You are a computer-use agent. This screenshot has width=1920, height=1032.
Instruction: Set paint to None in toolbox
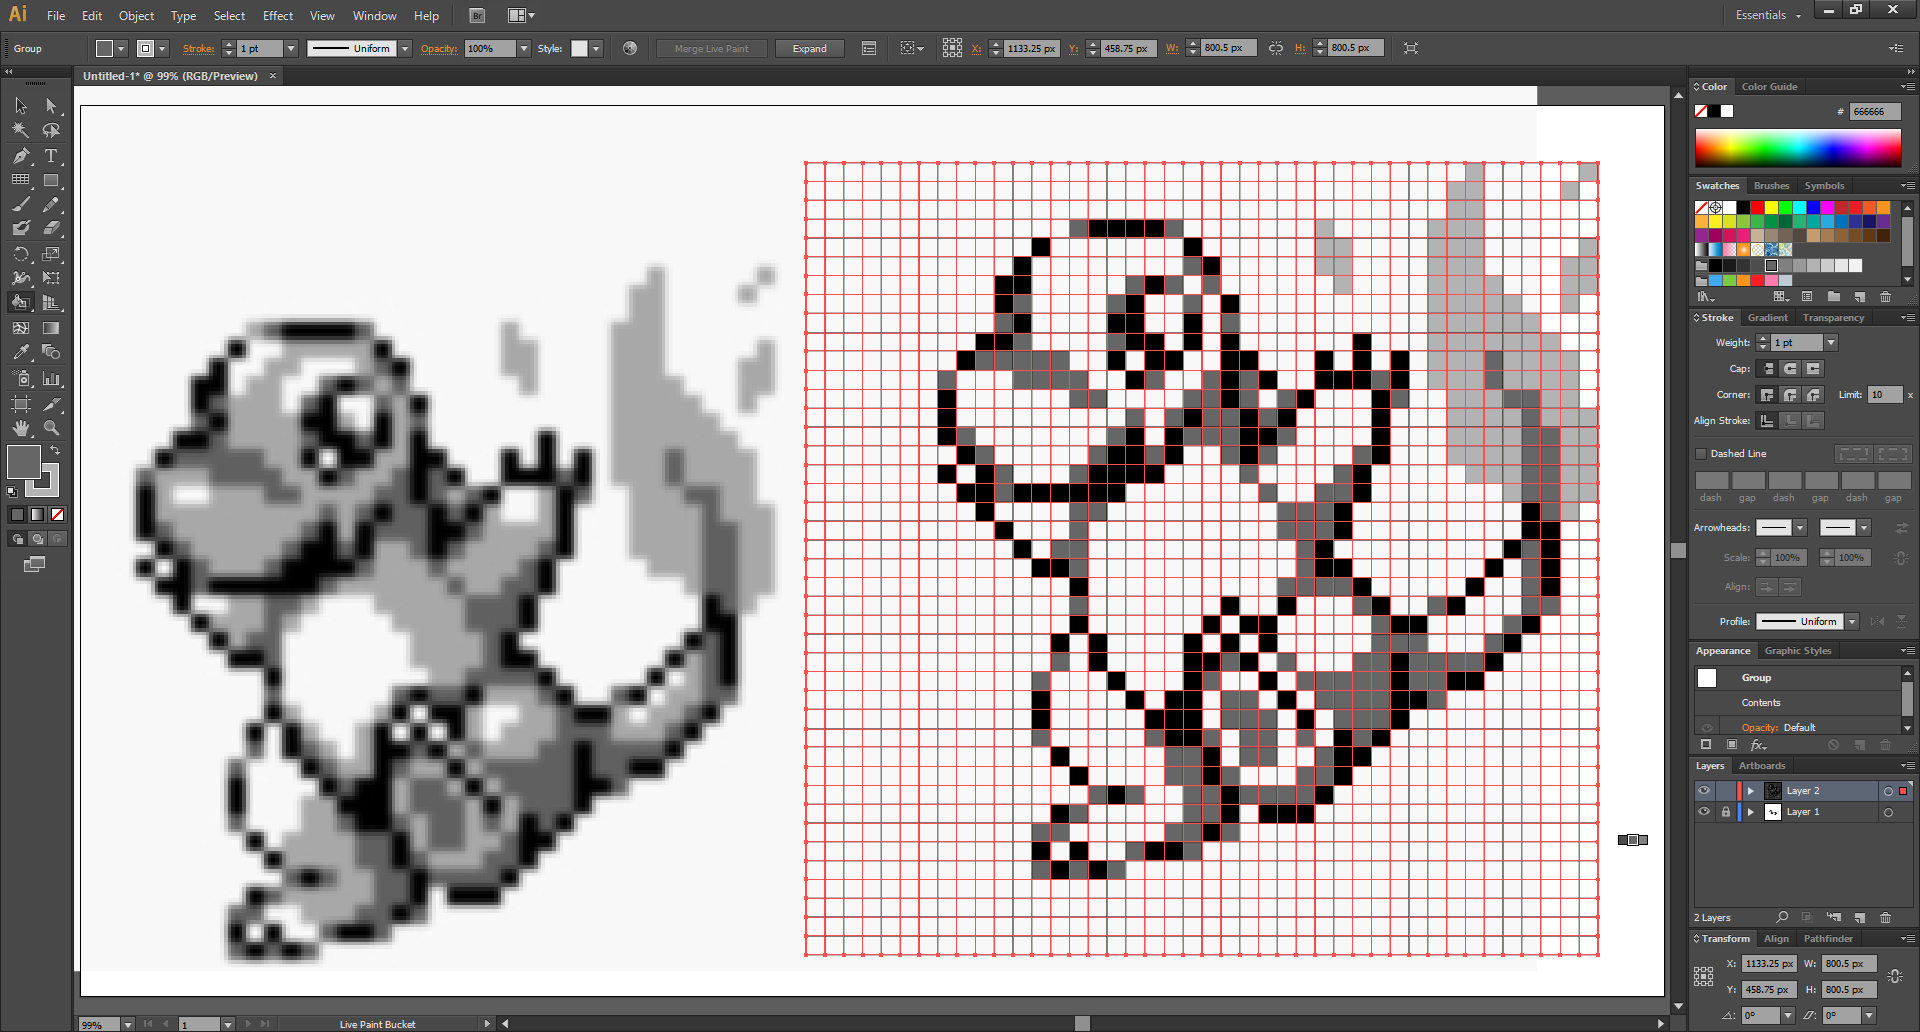[x=57, y=515]
